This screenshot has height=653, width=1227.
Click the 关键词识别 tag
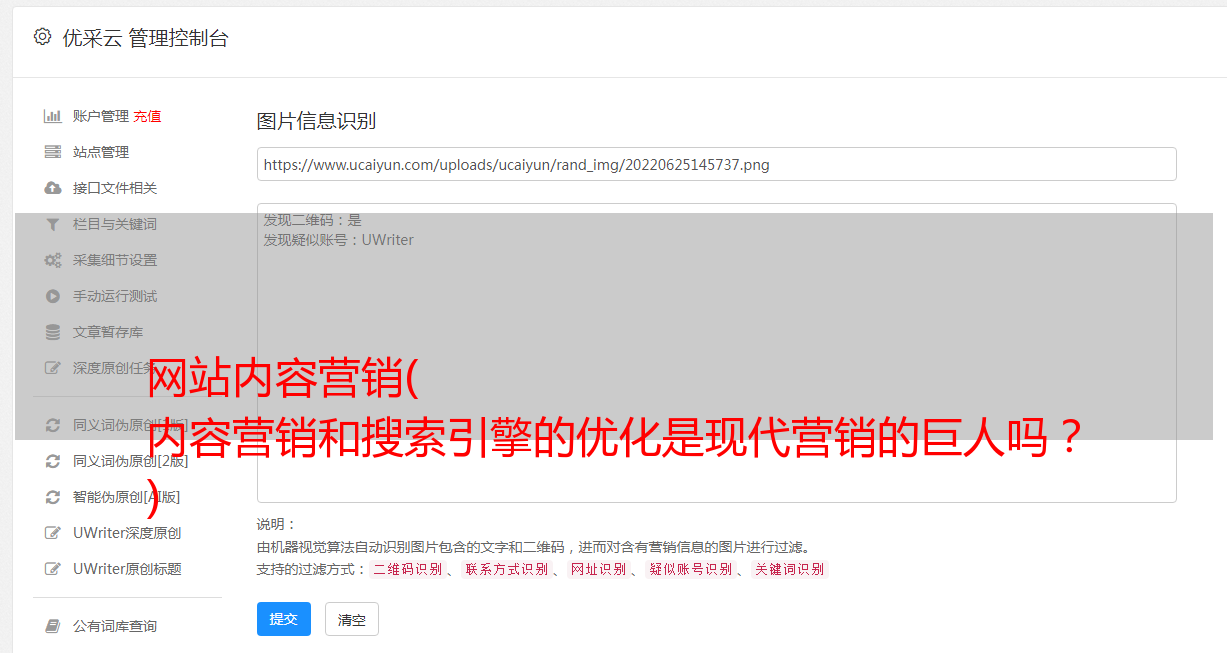click(x=789, y=569)
